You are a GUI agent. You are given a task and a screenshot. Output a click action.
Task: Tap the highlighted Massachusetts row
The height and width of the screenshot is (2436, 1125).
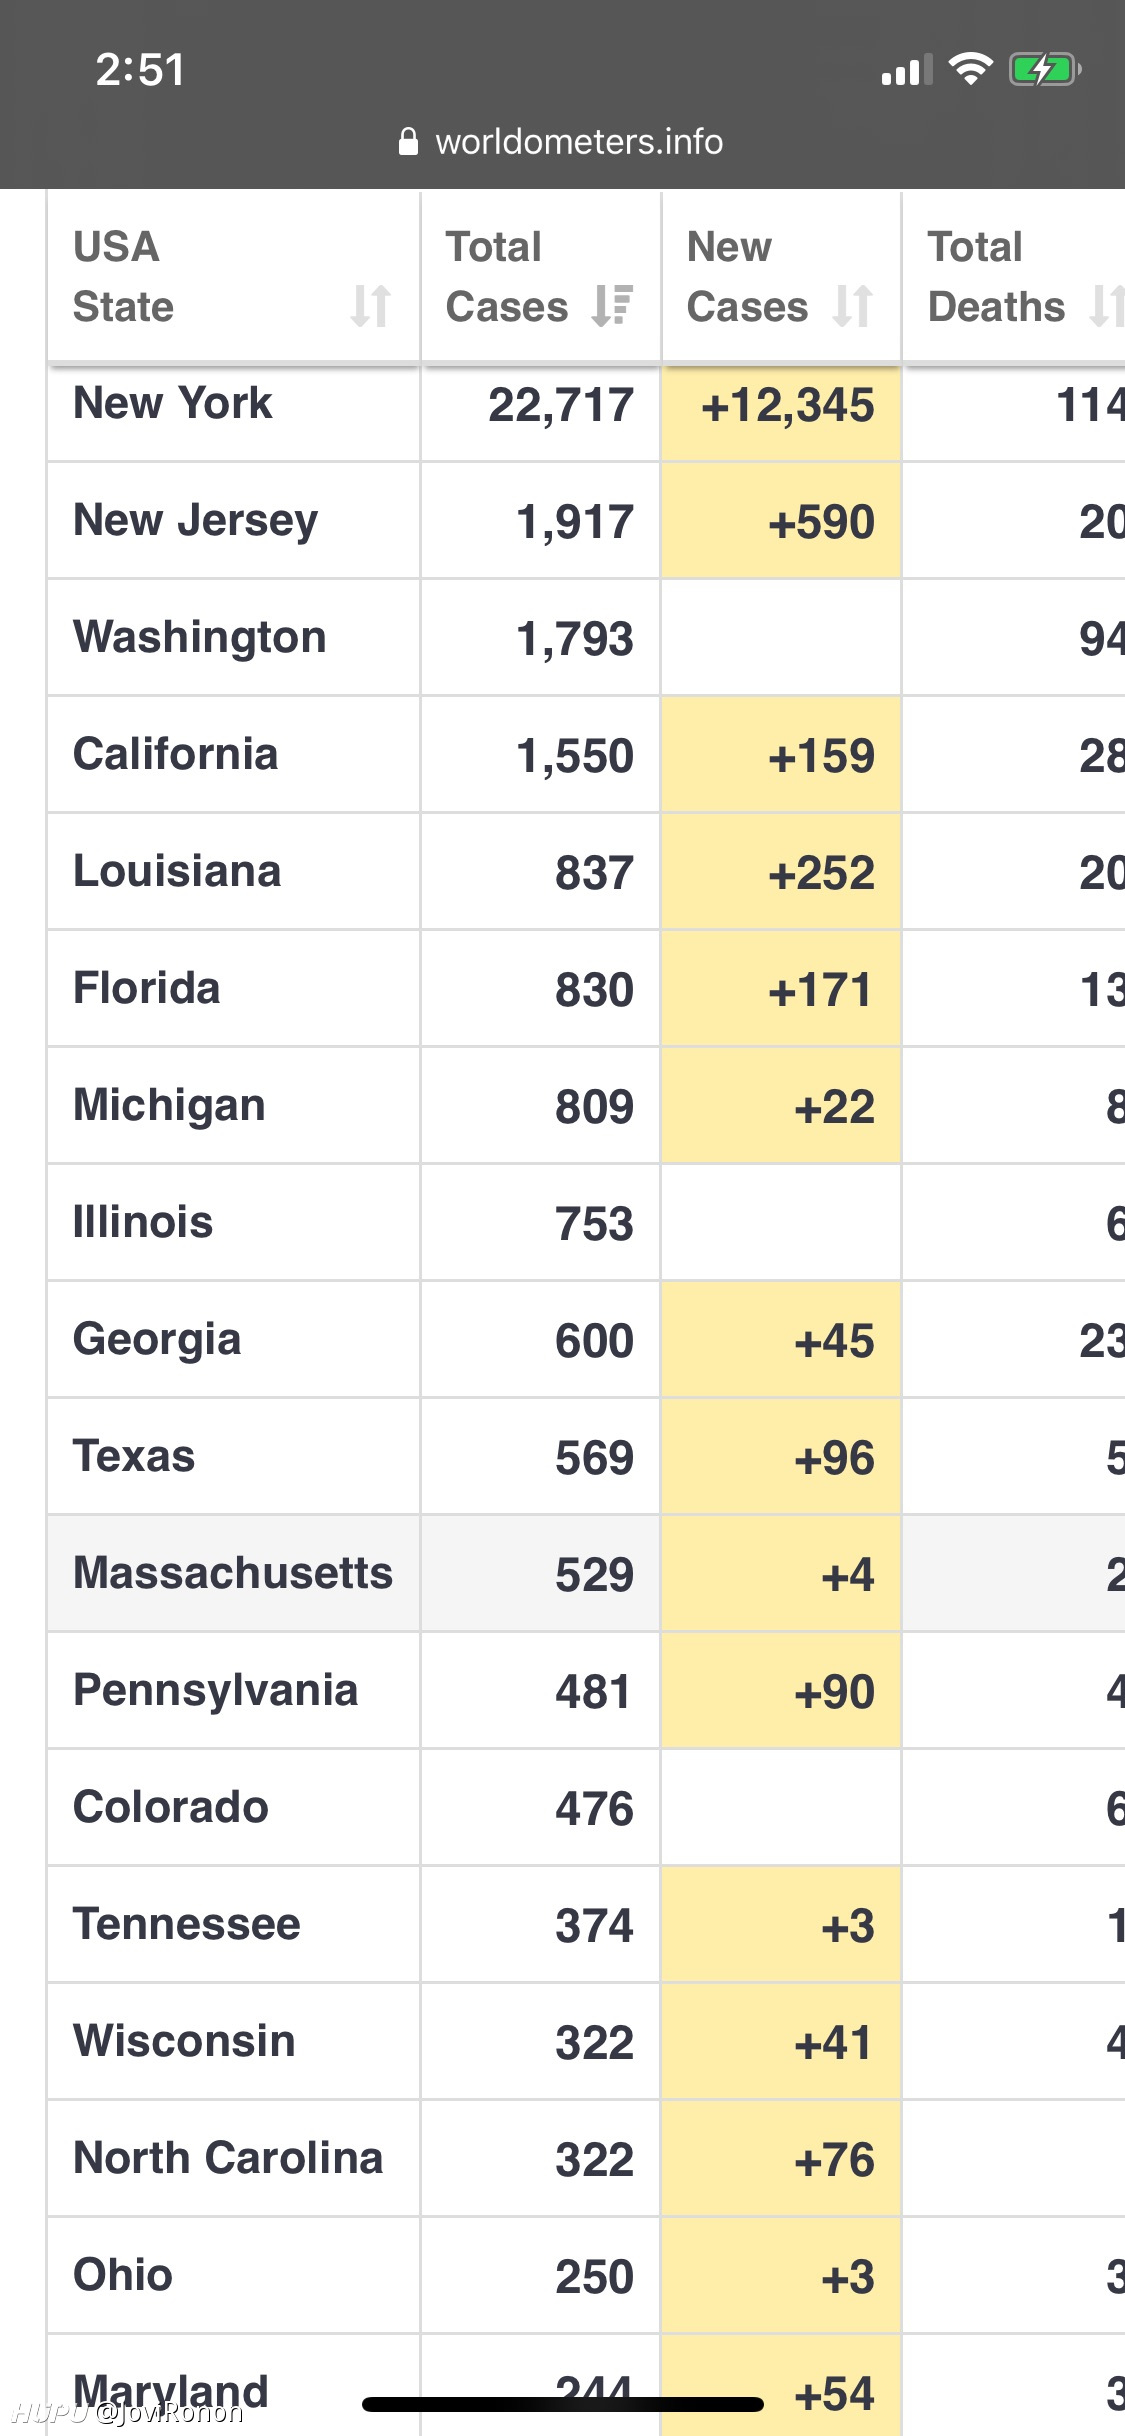click(x=586, y=1574)
